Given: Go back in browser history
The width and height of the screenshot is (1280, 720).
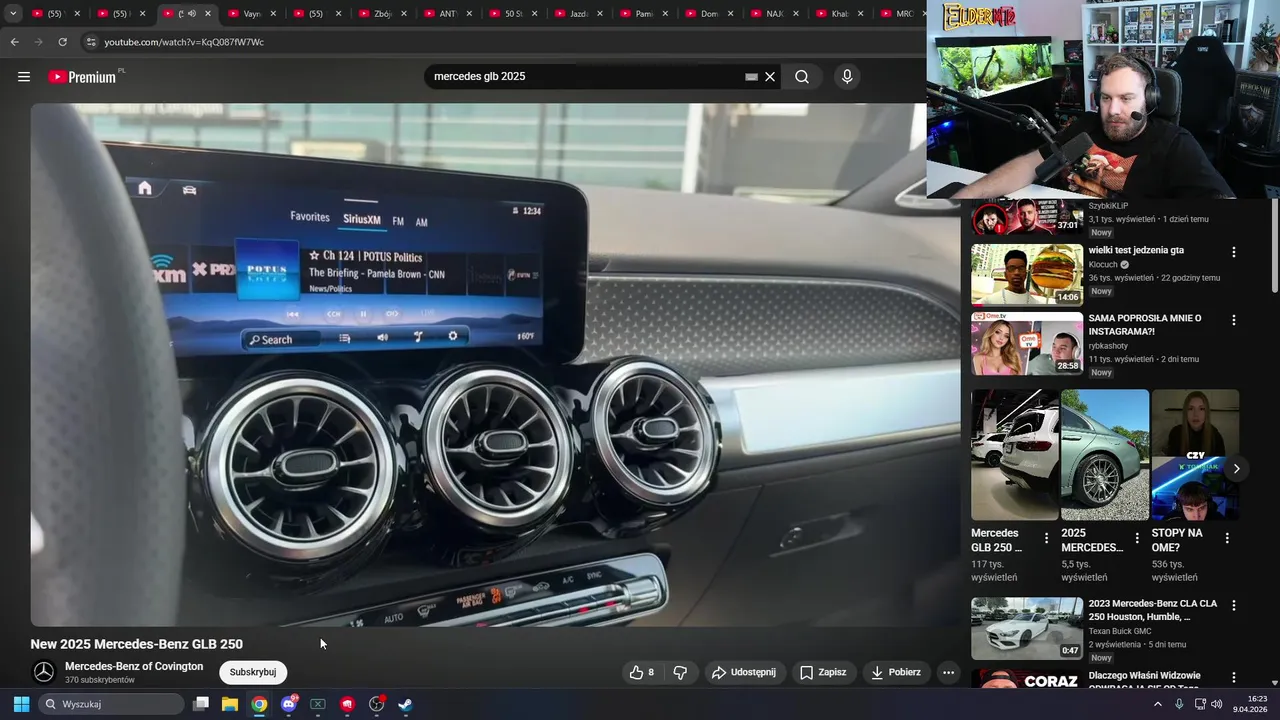Looking at the screenshot, I should coord(14,42).
